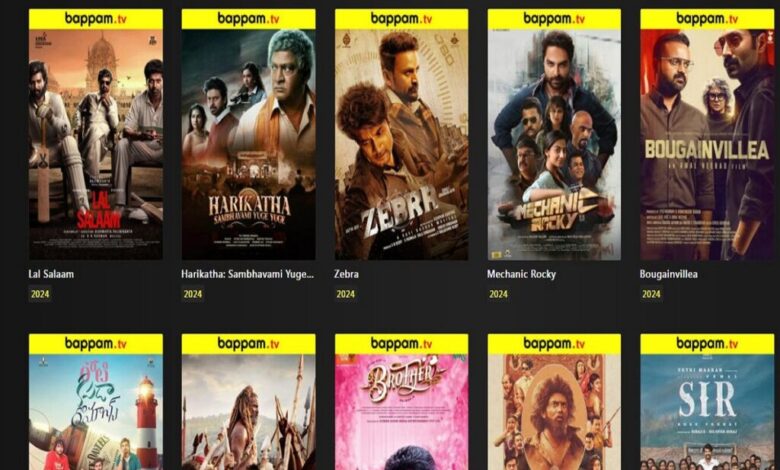
Task: Click the Harikatha: Sambhavami Yuge title link
Action: click(248, 274)
